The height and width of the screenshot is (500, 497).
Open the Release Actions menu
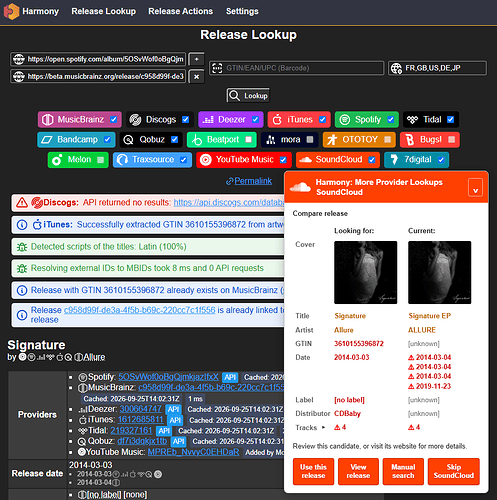pos(180,11)
